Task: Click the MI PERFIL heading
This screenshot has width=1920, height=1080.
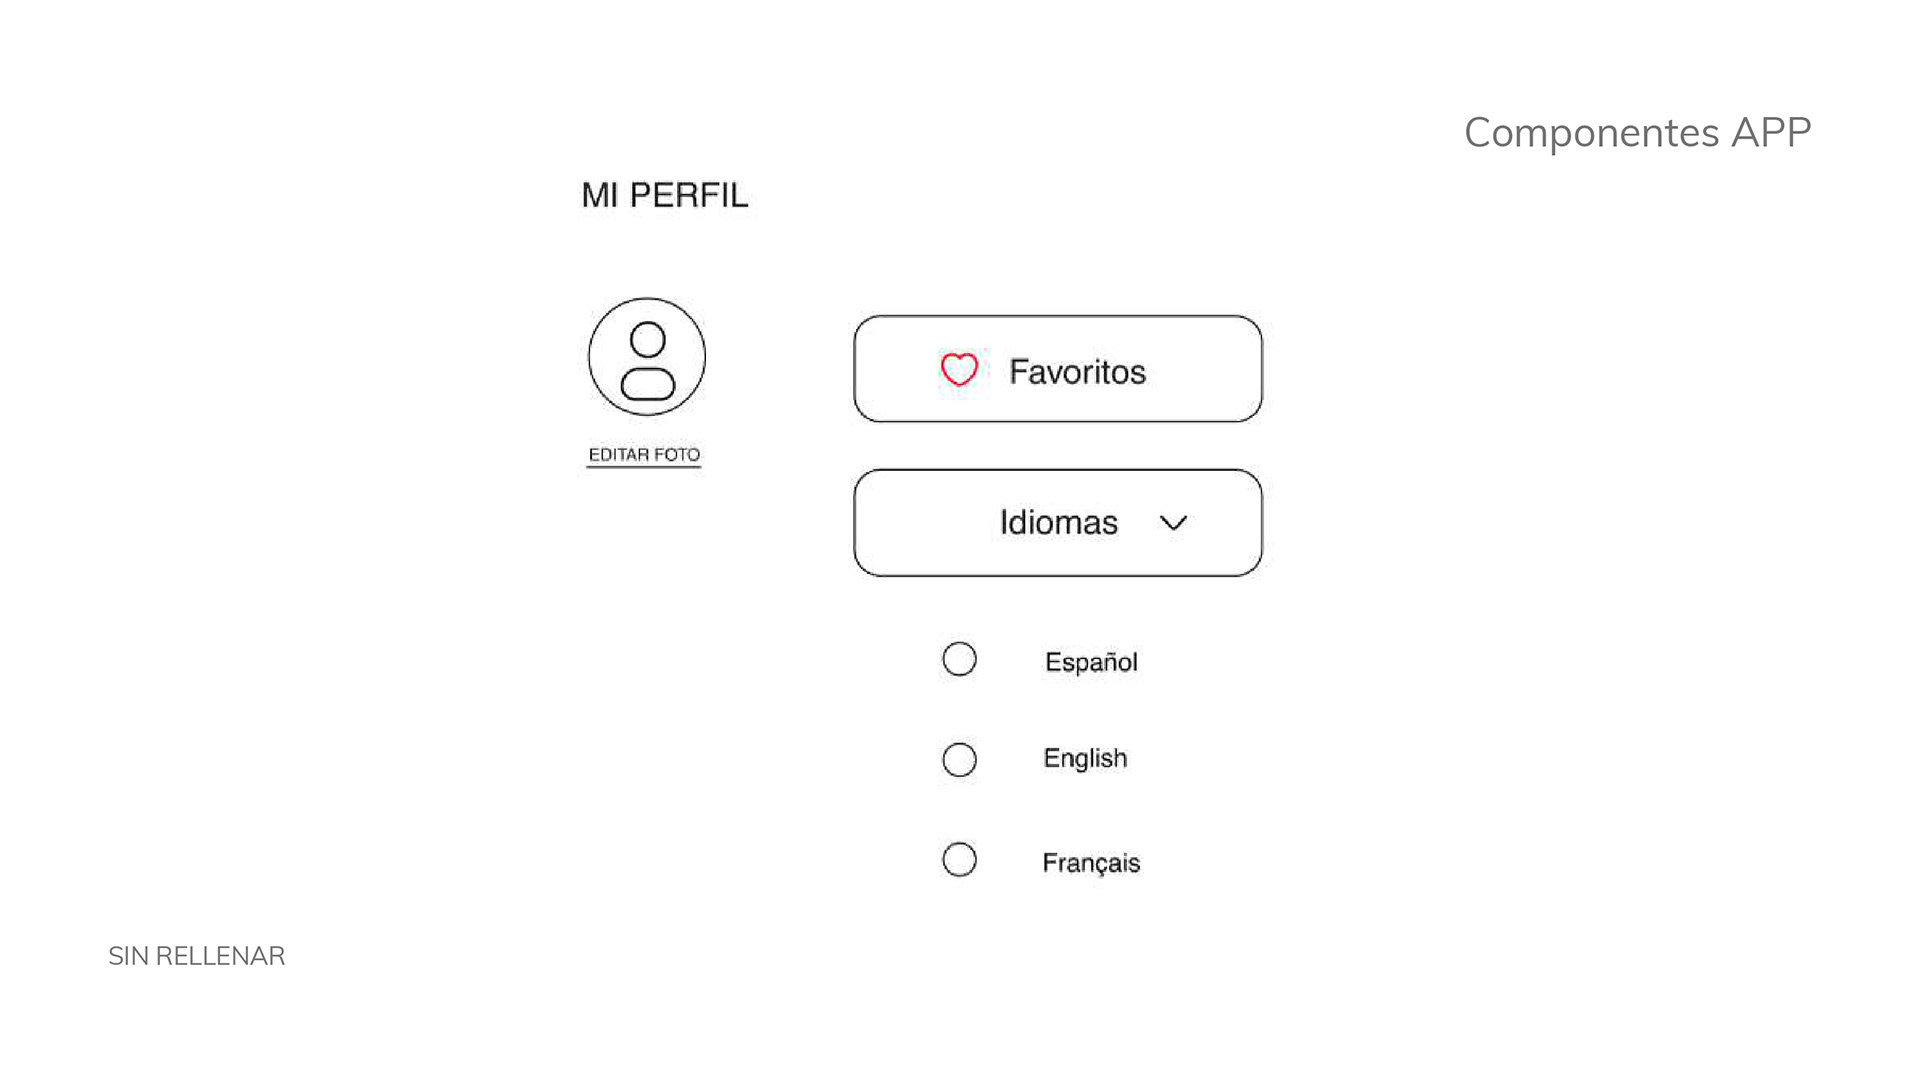Action: pyautogui.click(x=665, y=195)
